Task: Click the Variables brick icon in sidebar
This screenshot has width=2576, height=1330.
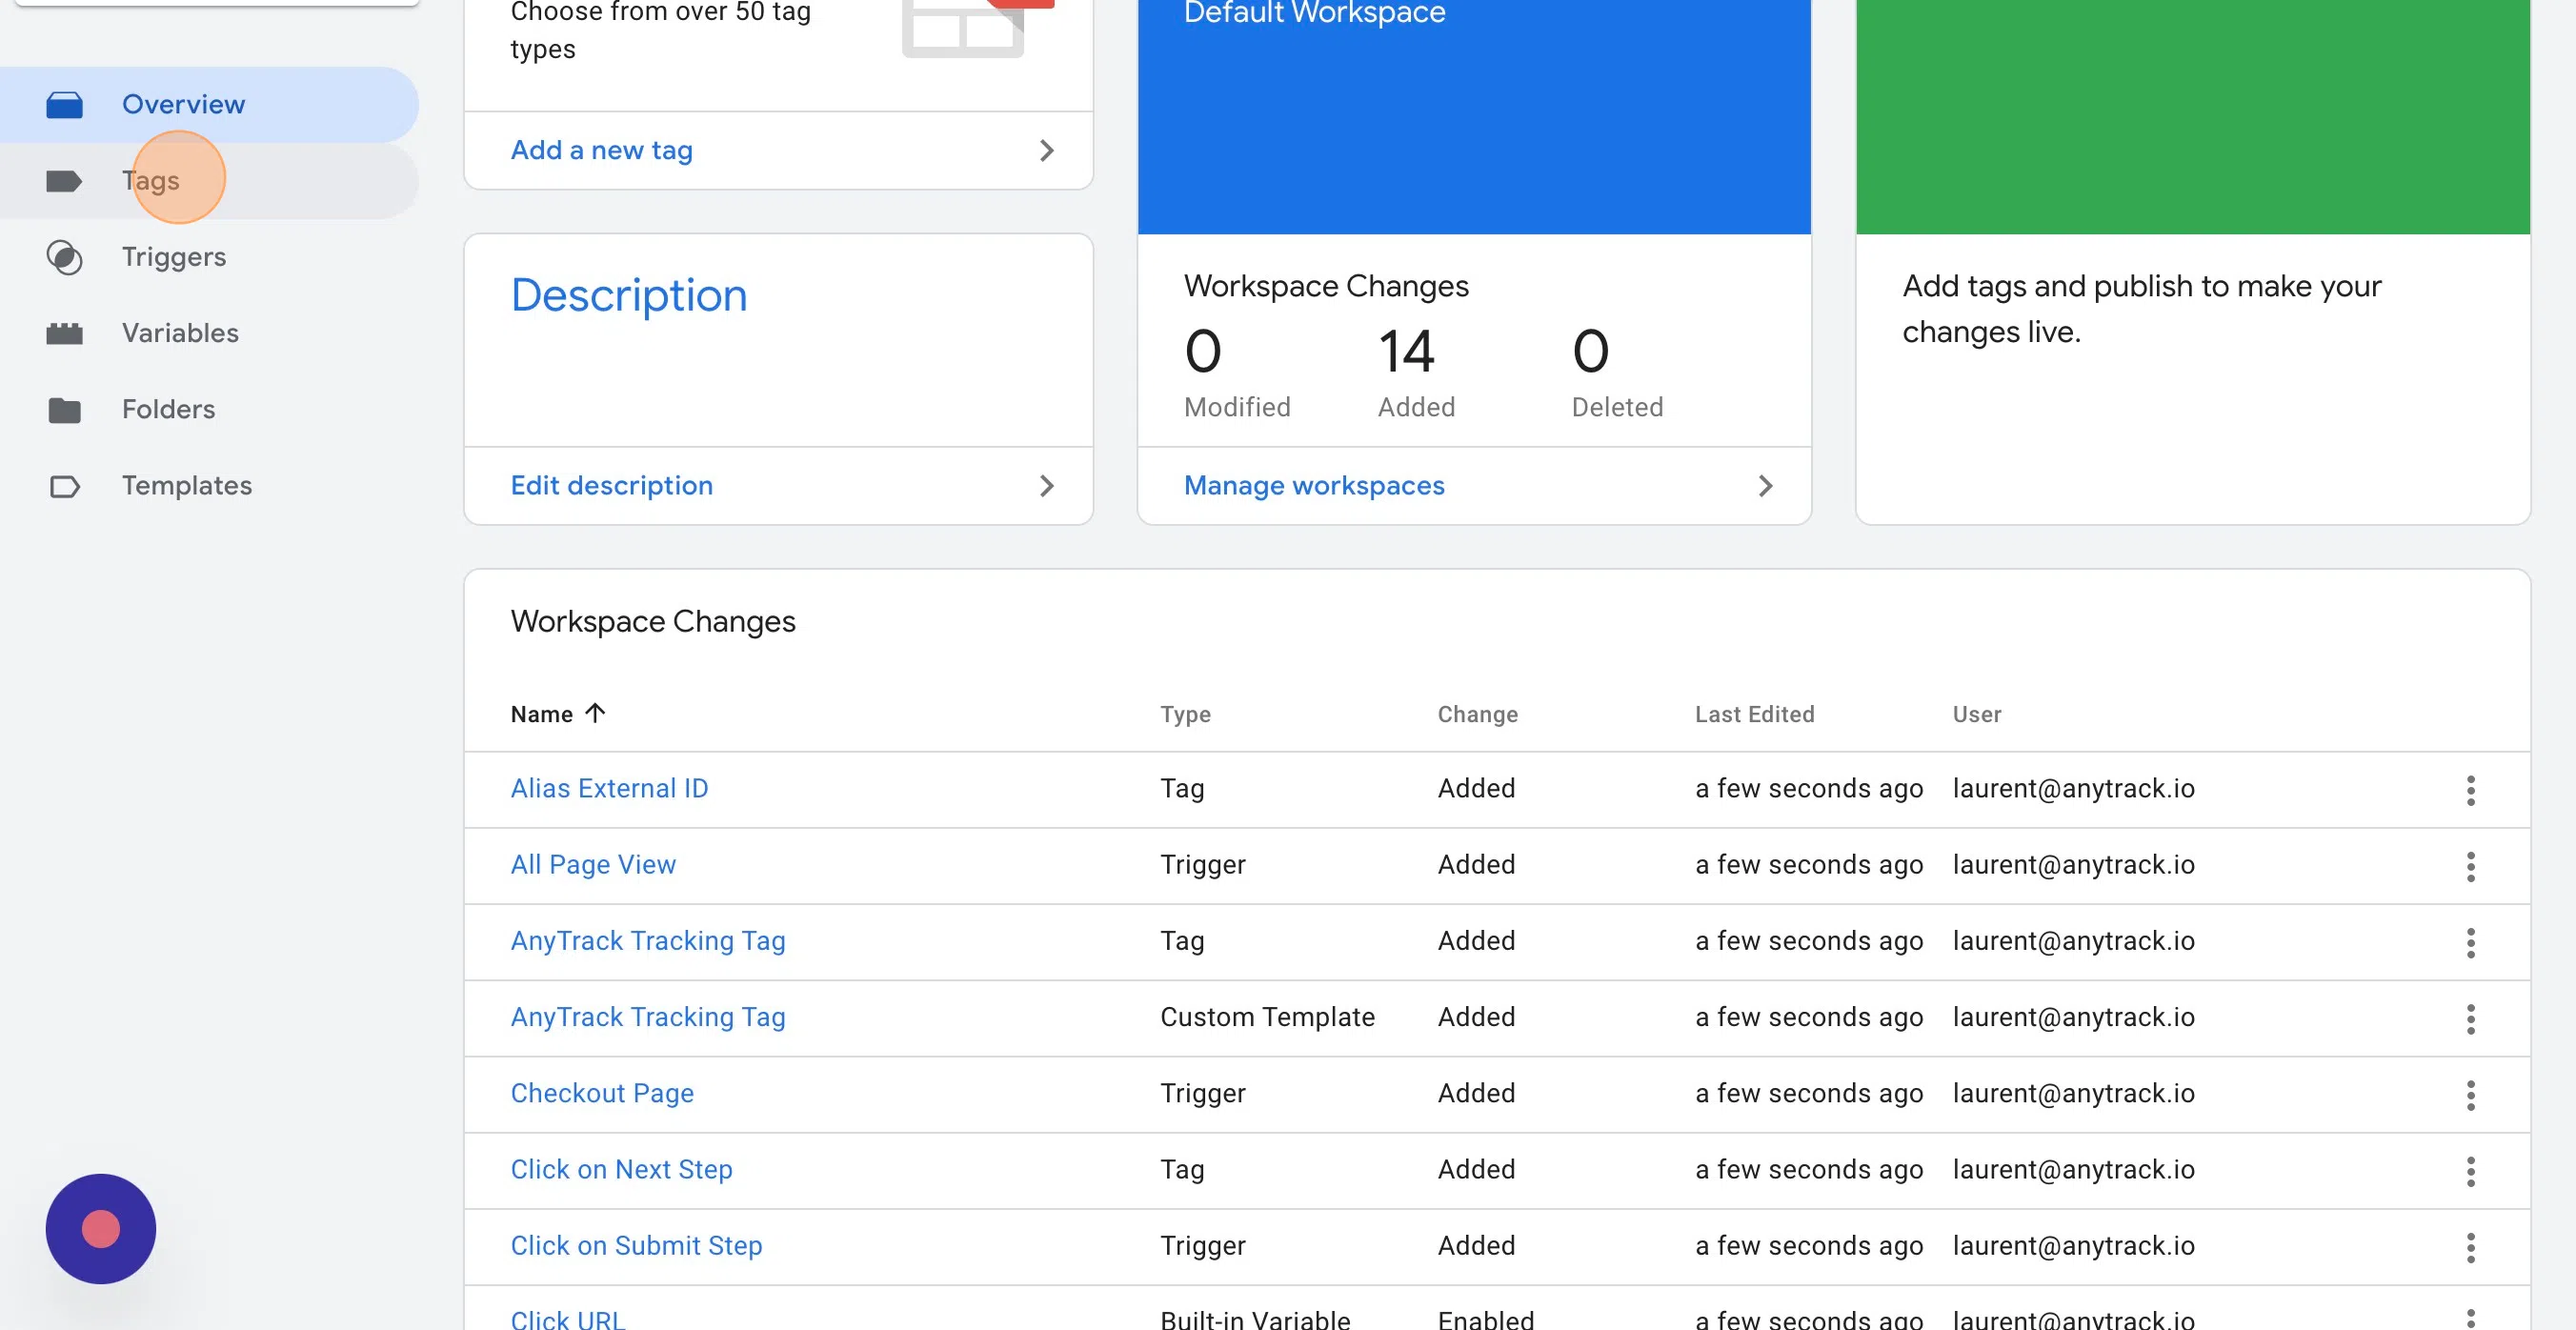Action: [64, 333]
